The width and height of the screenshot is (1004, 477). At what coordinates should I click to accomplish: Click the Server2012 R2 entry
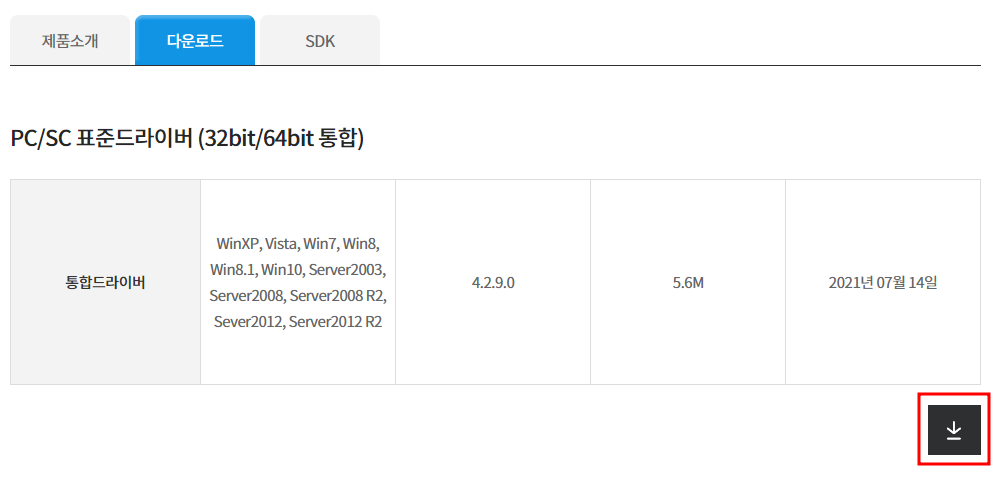click(335, 322)
